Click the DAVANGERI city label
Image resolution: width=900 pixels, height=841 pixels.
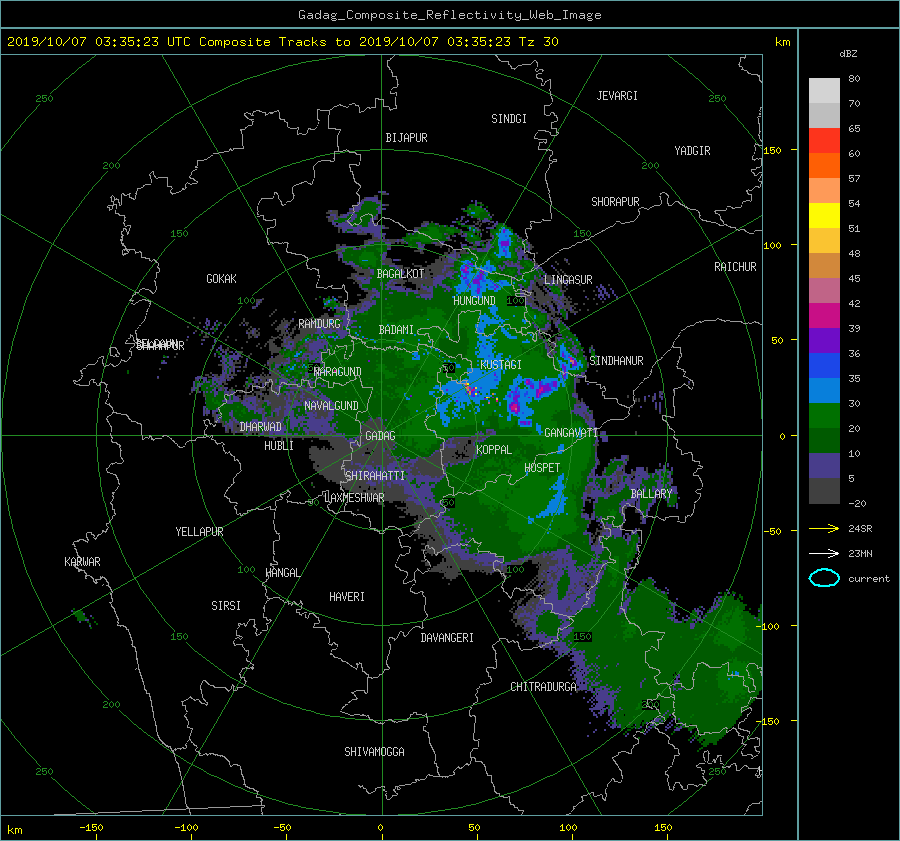click(x=447, y=638)
